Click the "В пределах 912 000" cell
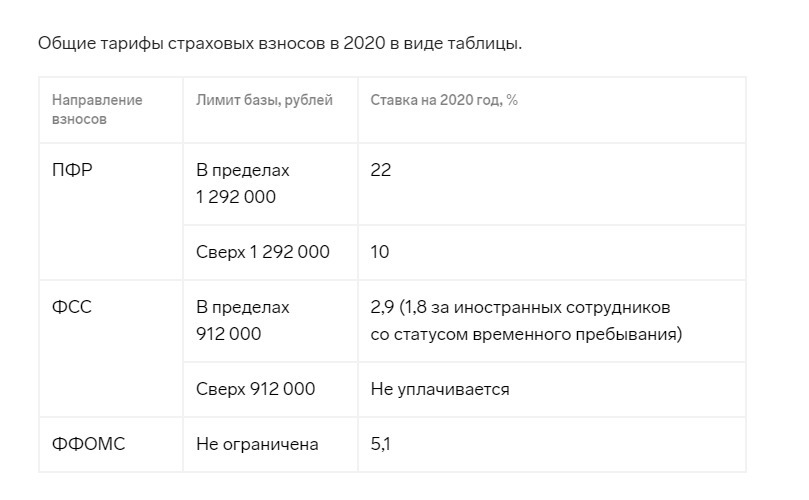The image size is (809, 500). pos(243,320)
